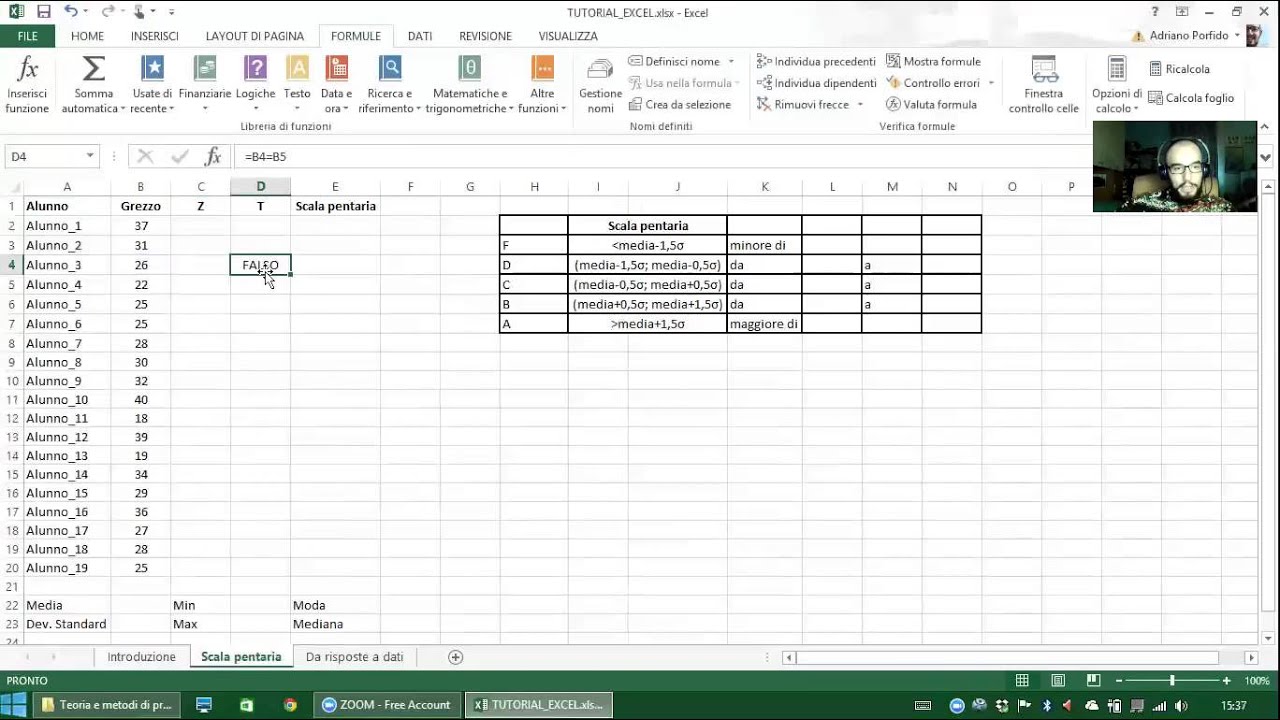Click Crea da selezione
The image size is (1280, 720).
(680, 104)
